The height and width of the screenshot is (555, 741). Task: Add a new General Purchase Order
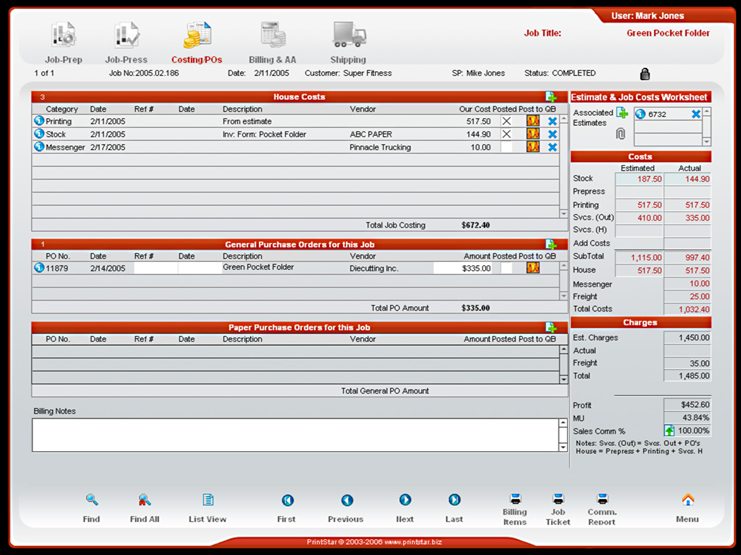551,244
